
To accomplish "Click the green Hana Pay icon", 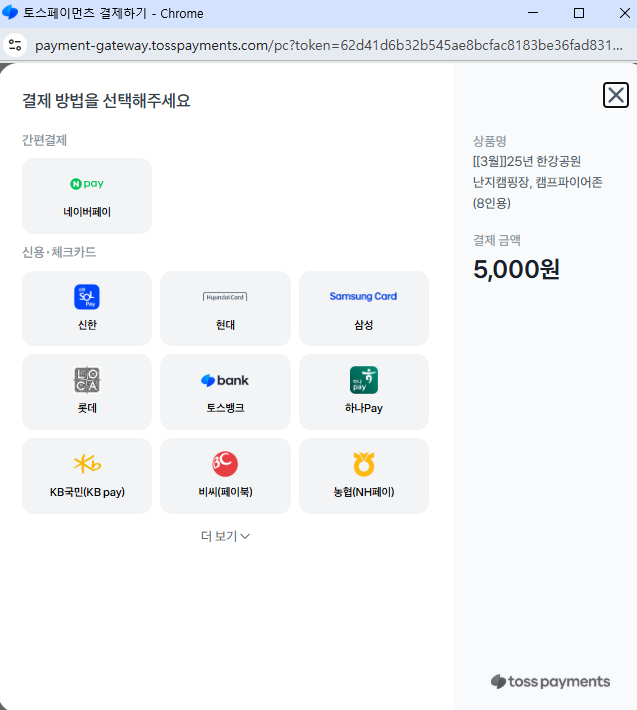I will click(364, 380).
